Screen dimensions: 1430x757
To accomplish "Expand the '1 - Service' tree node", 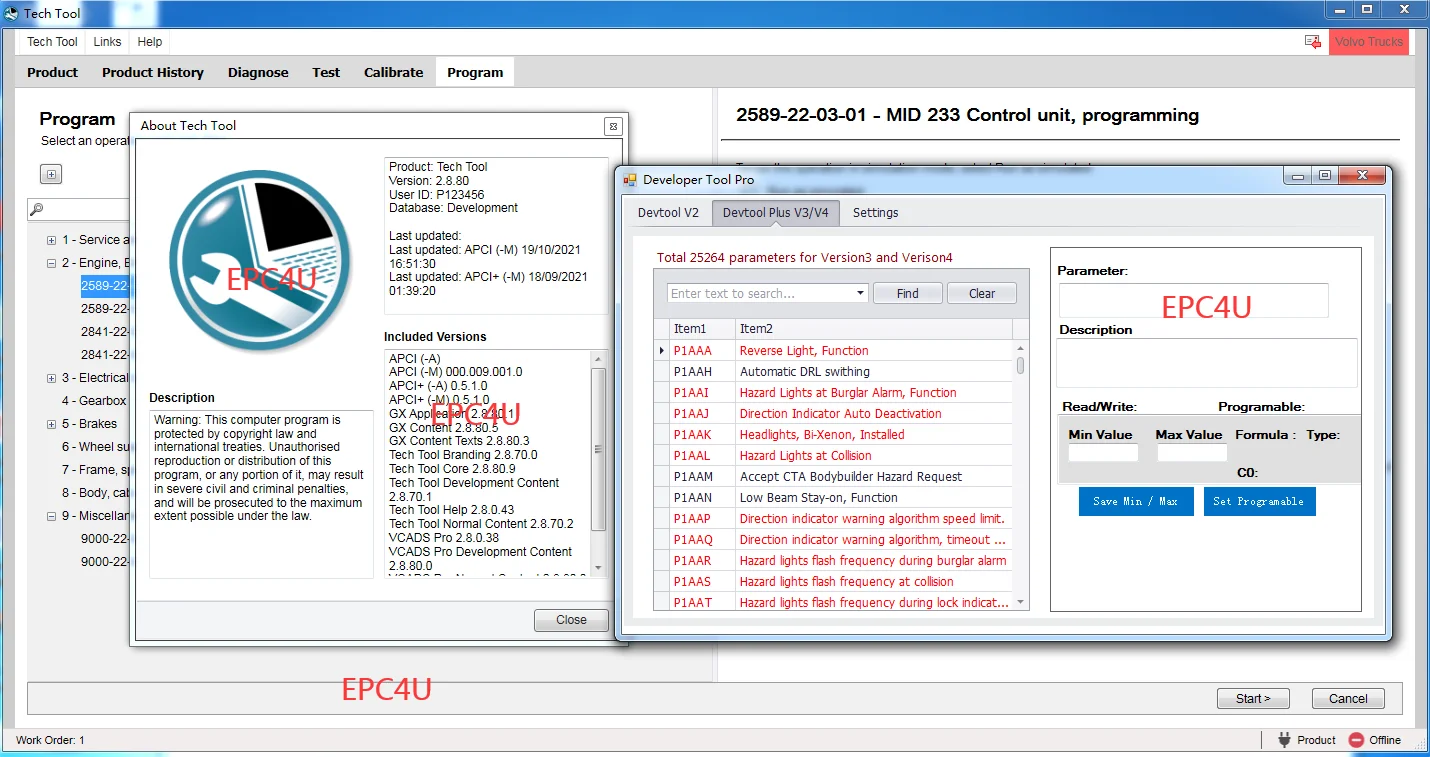I will [51, 240].
